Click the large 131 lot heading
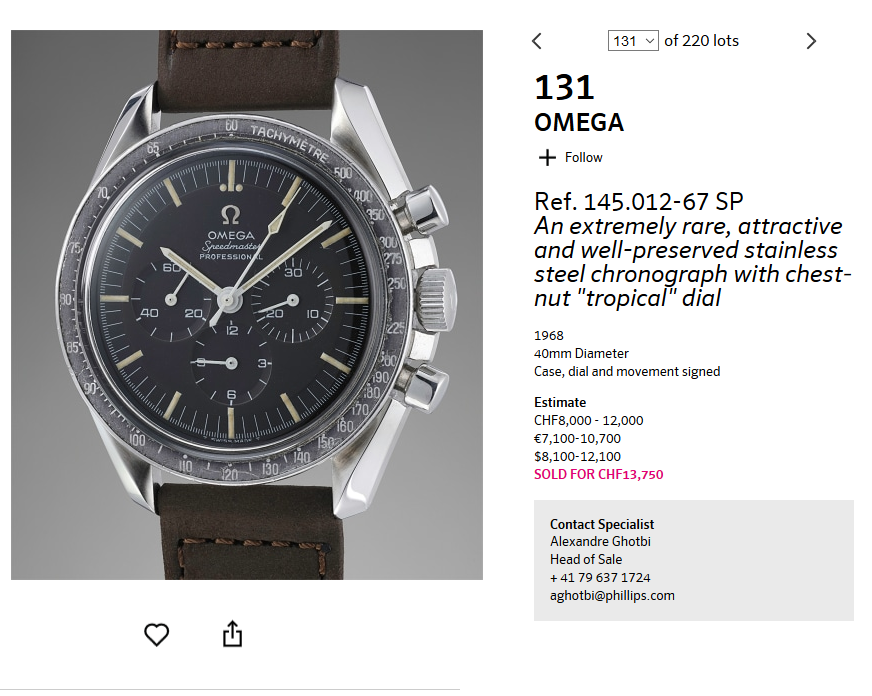872x696 pixels. tap(564, 88)
